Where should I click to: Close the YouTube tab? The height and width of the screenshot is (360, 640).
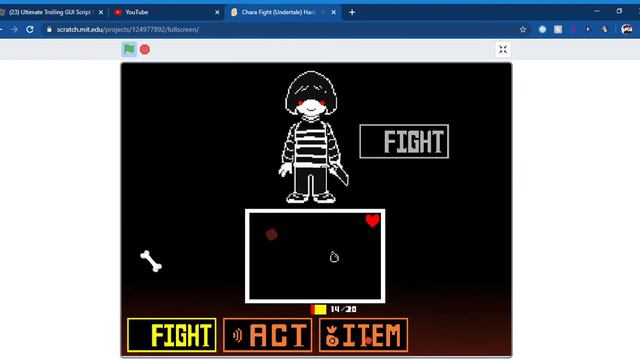(x=217, y=12)
